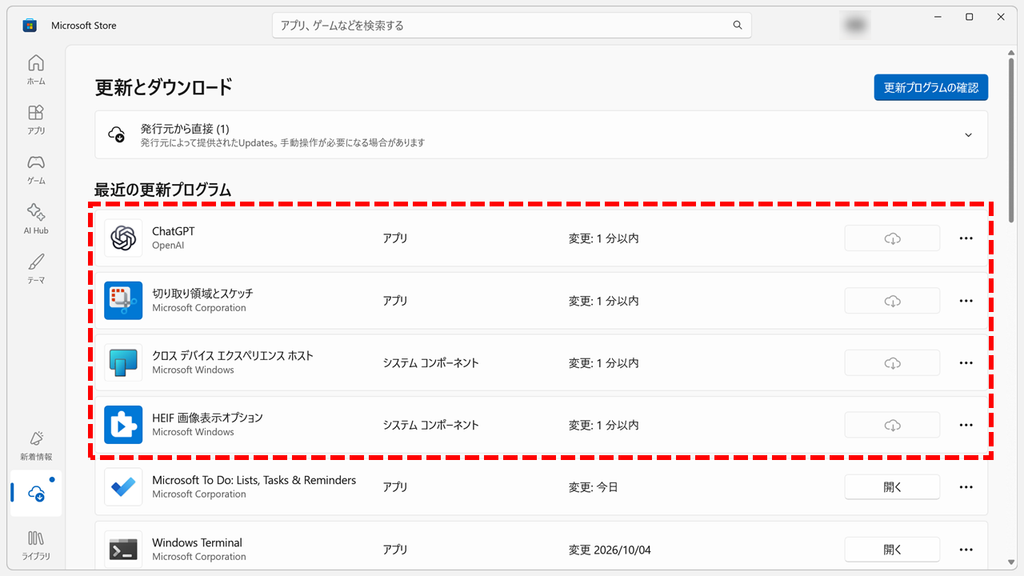Click the vertical scrollbar thumb
The image size is (1024, 576).
[1012, 139]
